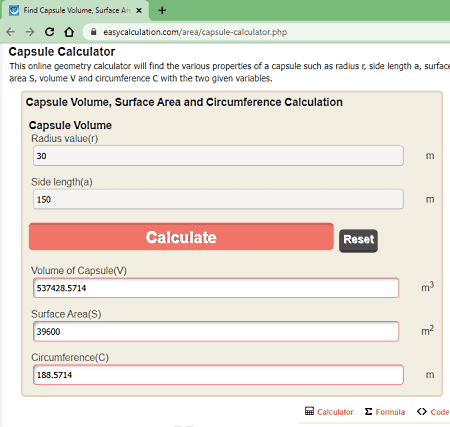Go to browser home page icon
450x427 pixels.
pyautogui.click(x=69, y=32)
